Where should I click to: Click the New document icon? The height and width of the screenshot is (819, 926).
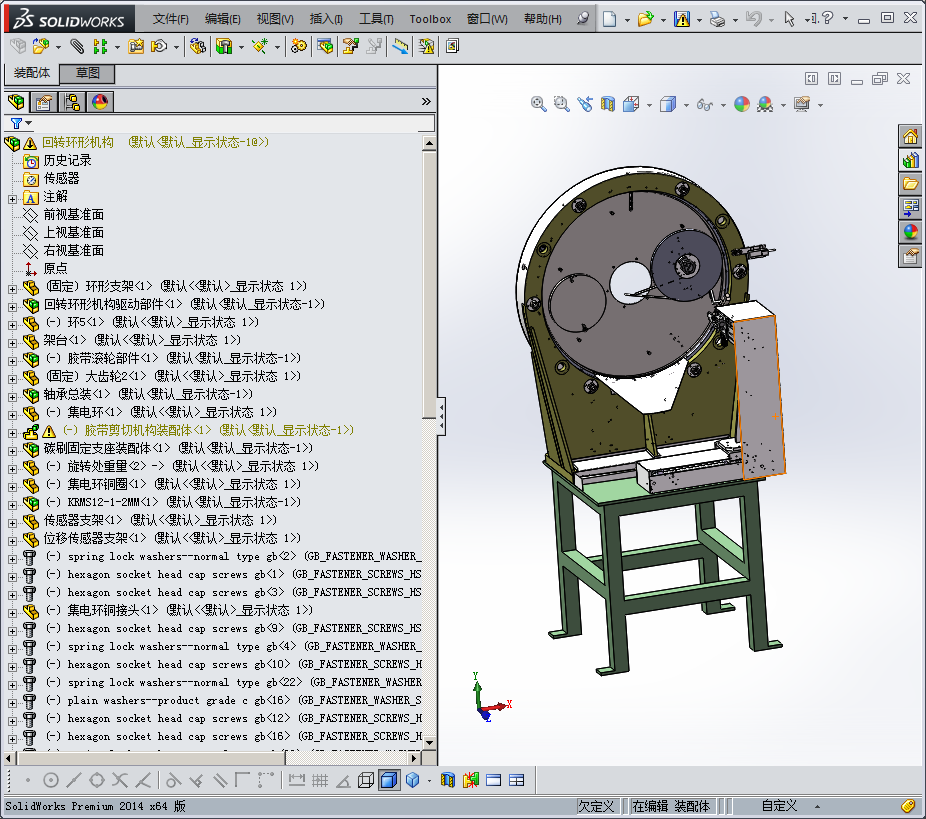609,19
